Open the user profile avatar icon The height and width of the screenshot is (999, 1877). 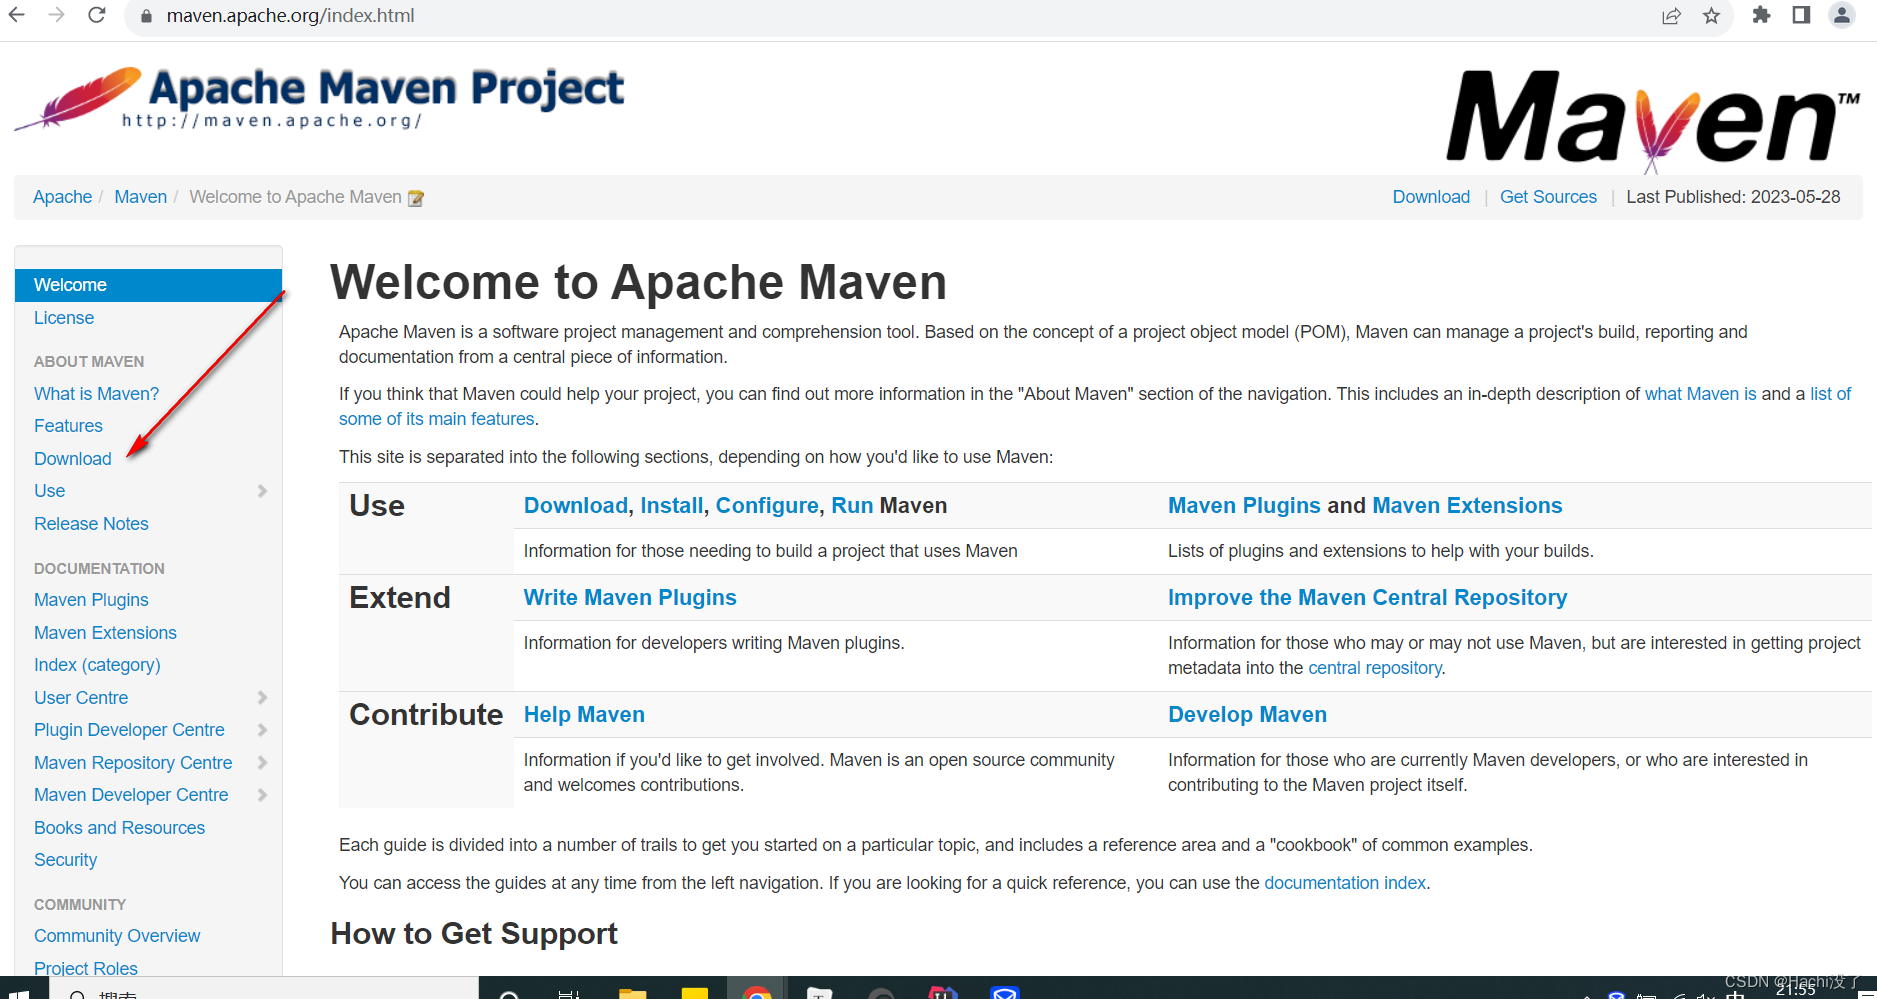point(1842,15)
